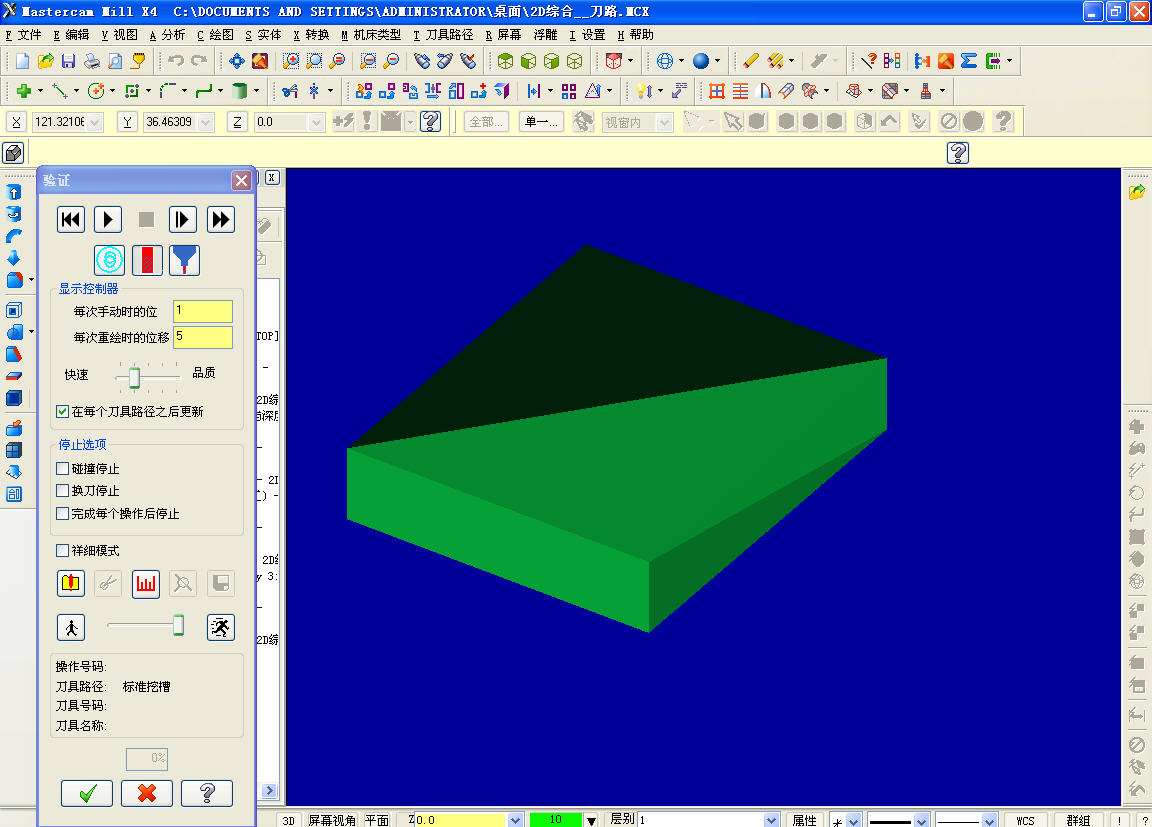Click the print icon

tap(92, 61)
